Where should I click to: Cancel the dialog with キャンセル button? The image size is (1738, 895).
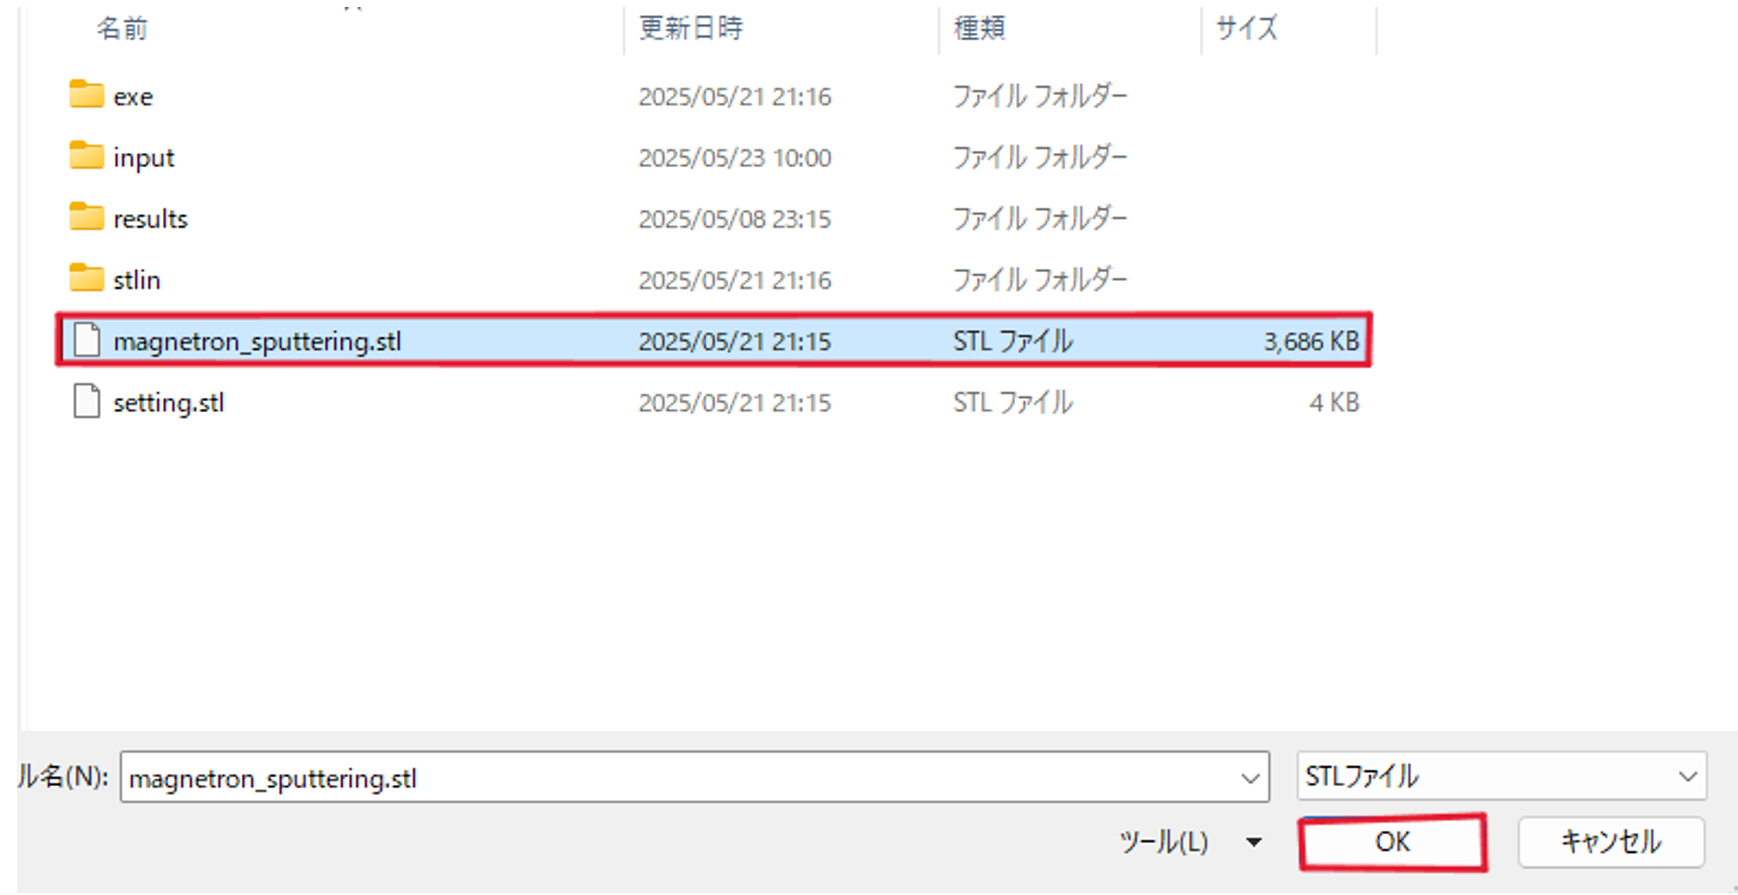[1610, 842]
